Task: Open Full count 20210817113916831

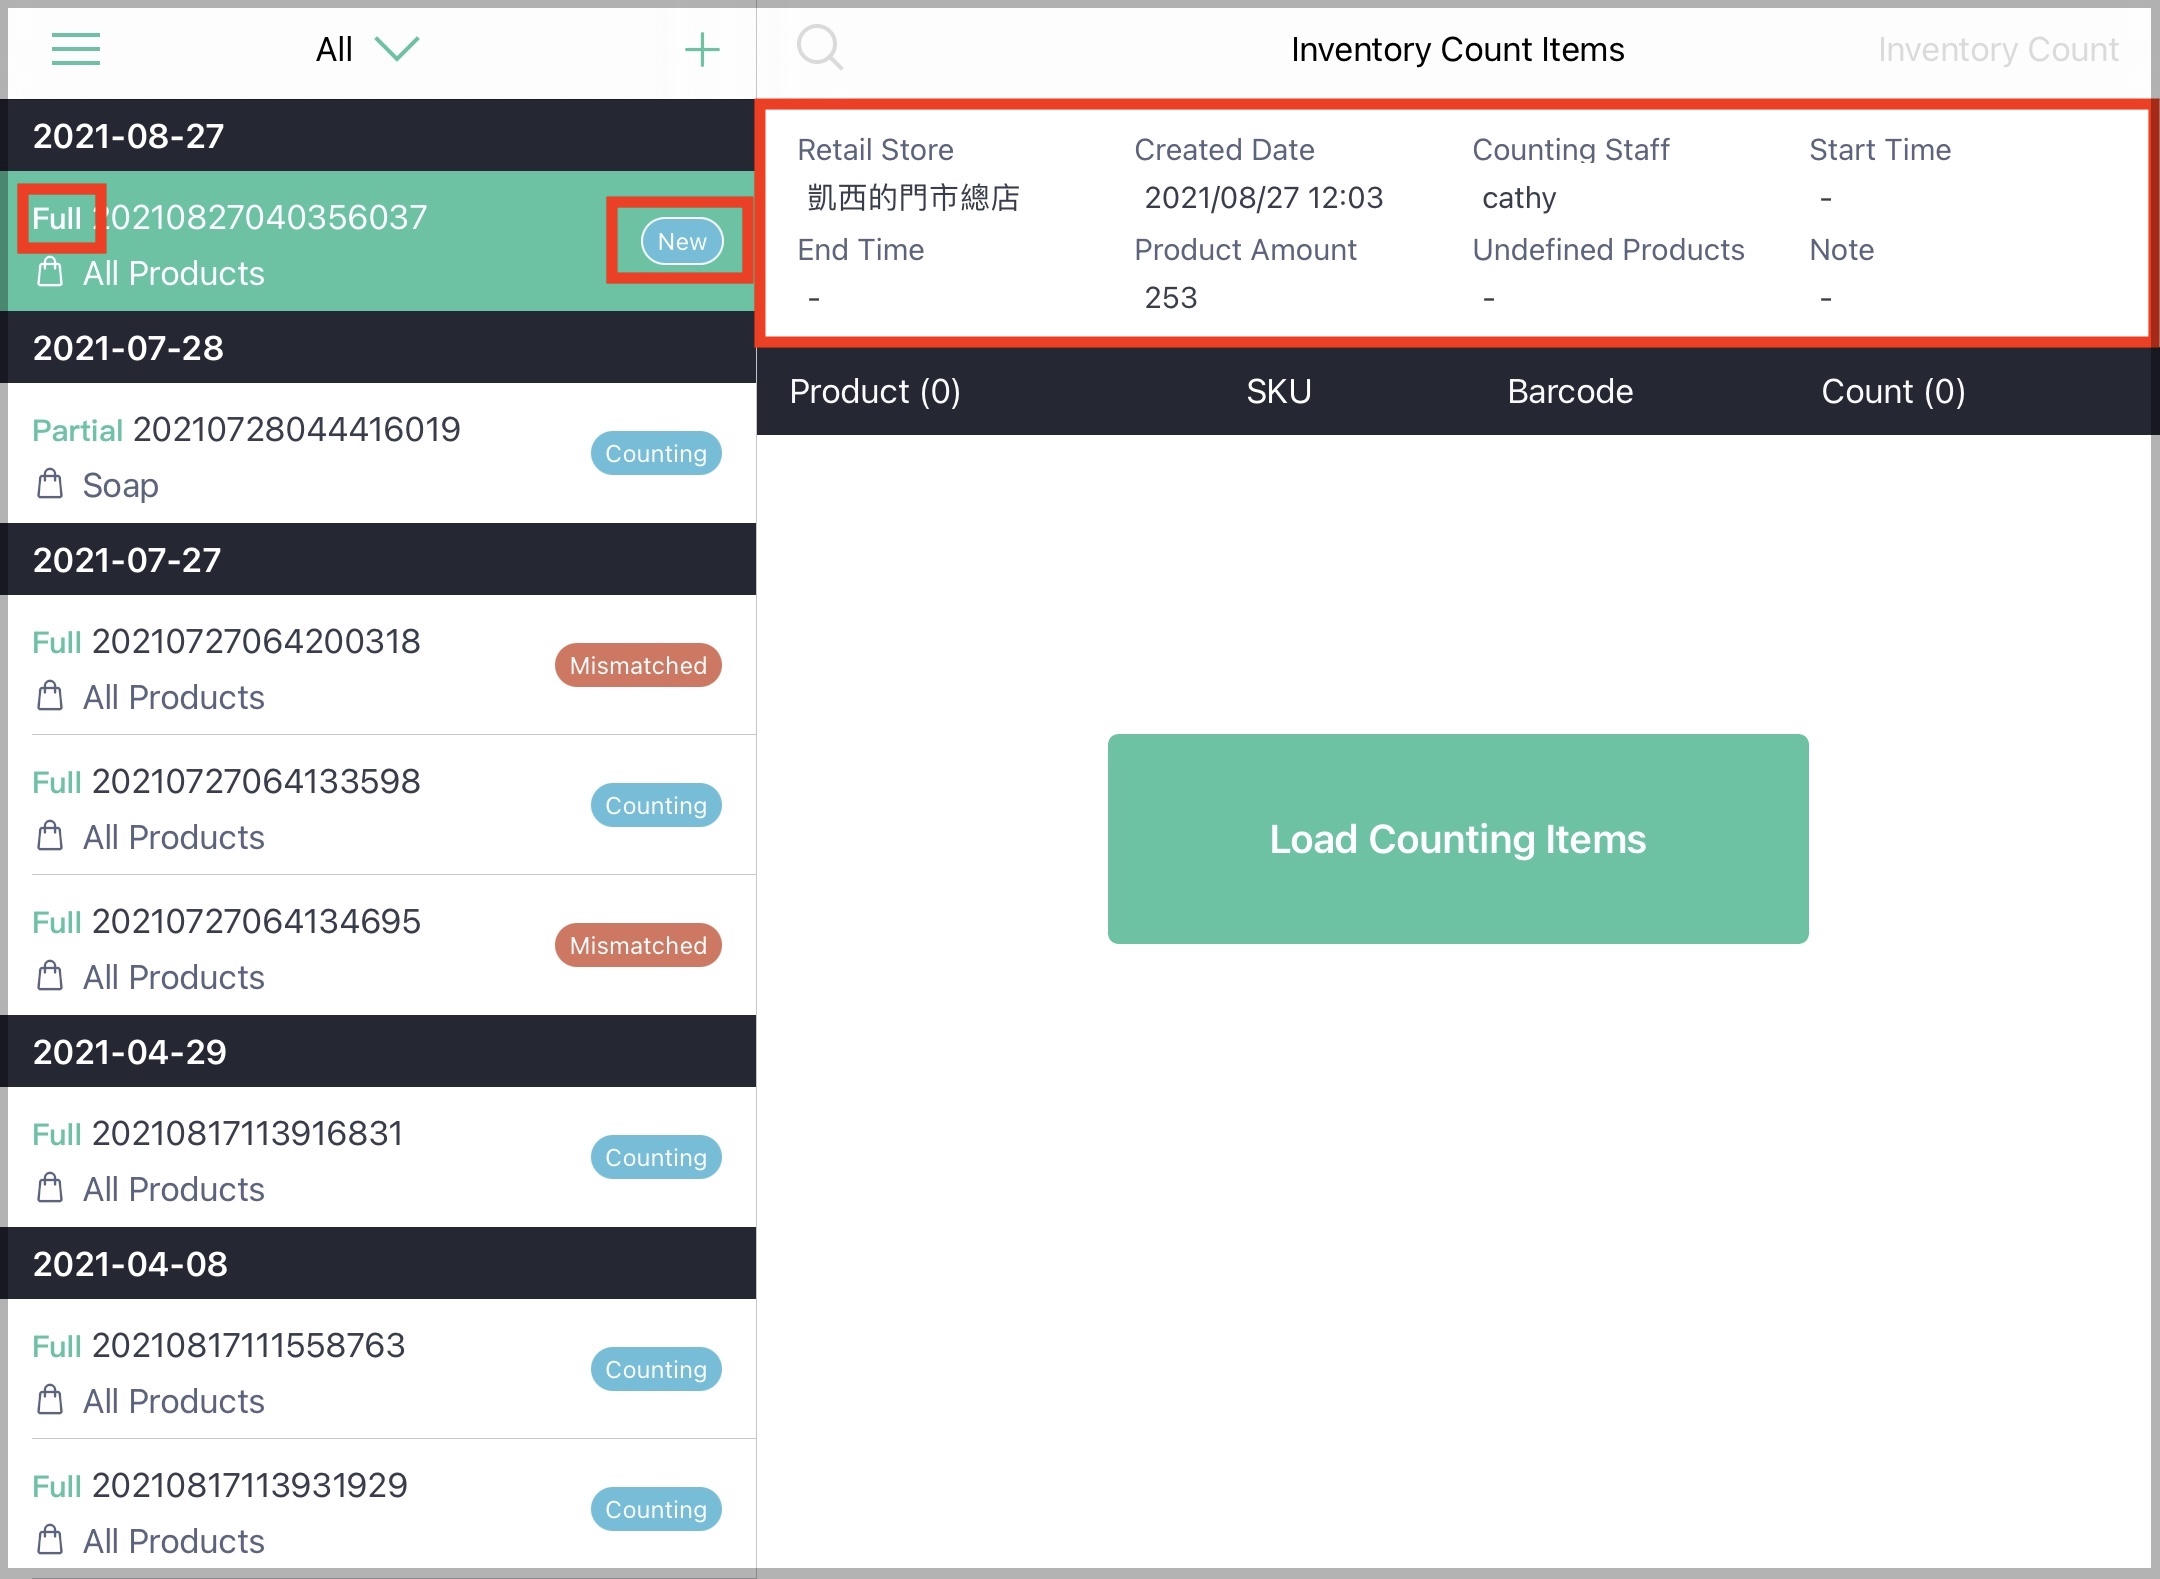Action: [380, 1157]
